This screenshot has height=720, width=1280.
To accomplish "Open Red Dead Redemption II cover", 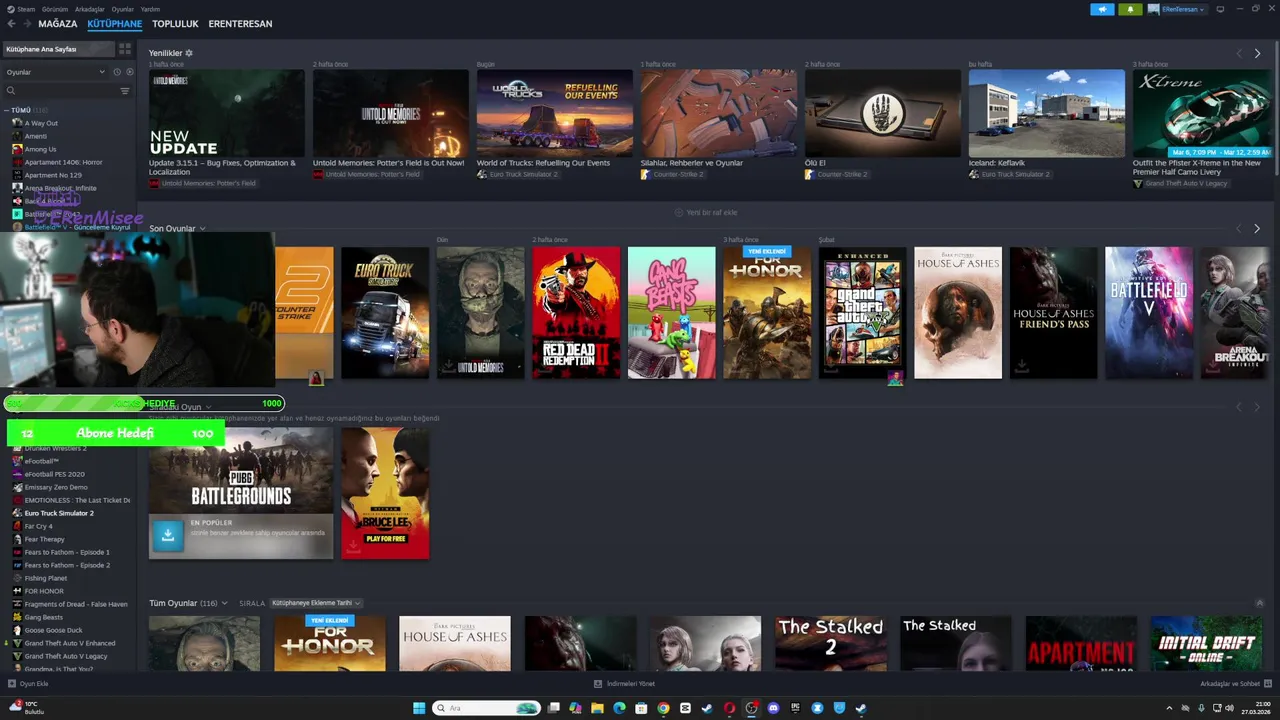I will 576,313.
